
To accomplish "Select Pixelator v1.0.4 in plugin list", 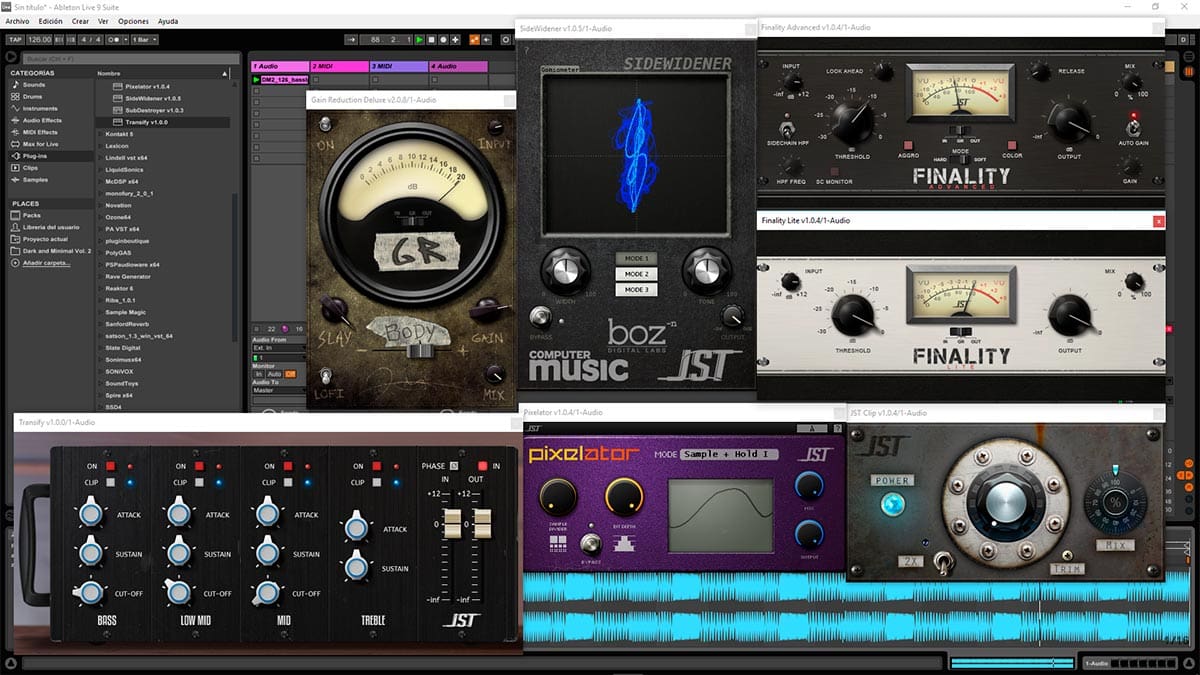I will coord(147,87).
